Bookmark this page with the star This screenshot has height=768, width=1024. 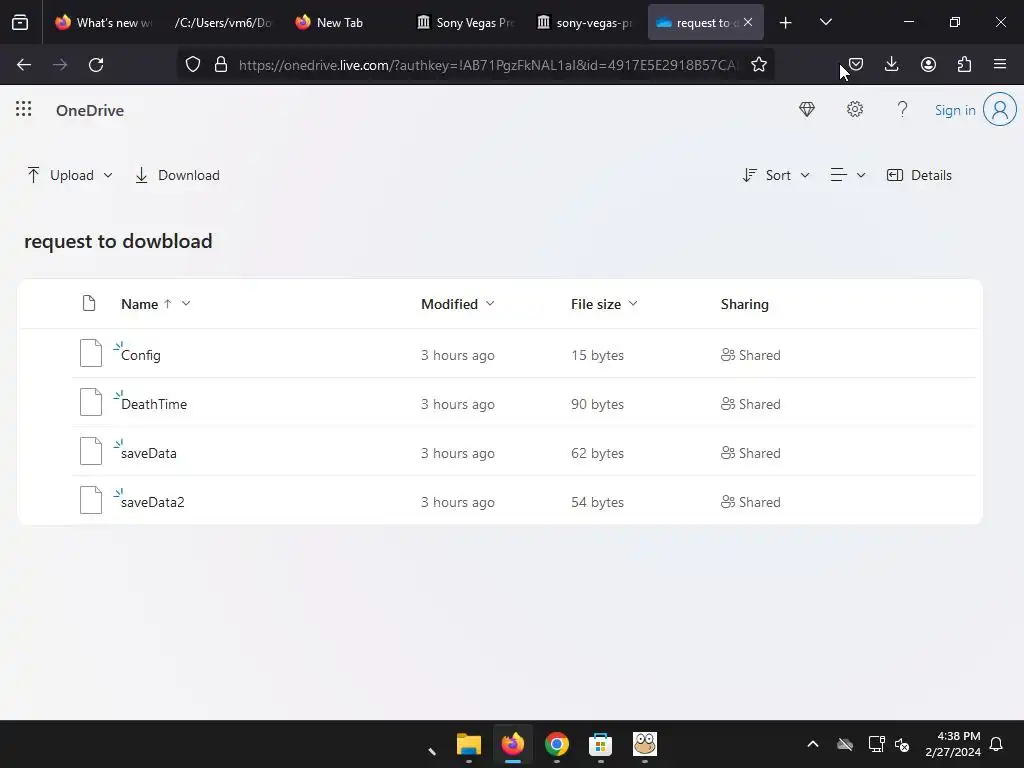pyautogui.click(x=759, y=65)
